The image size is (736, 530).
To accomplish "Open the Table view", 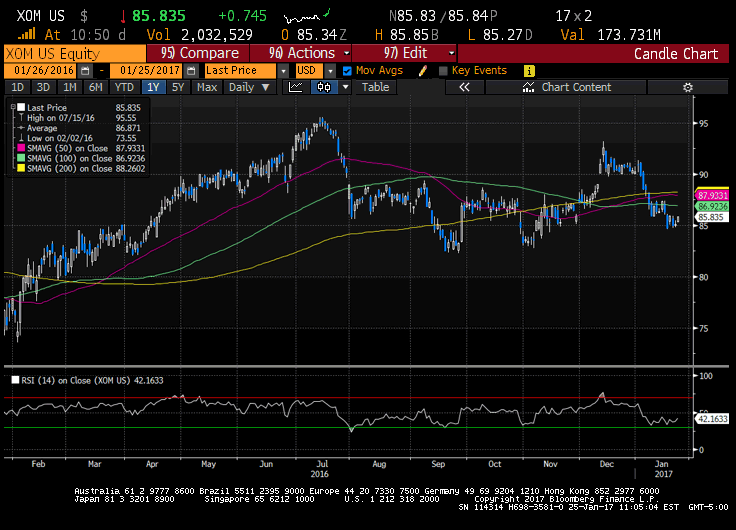I will pyautogui.click(x=376, y=87).
